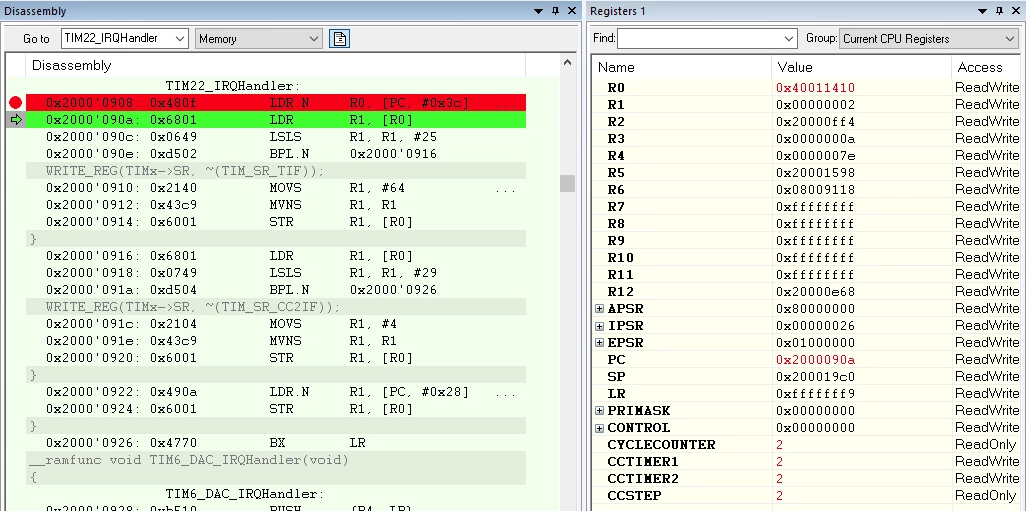Screen dimensions: 1026x511
Task: Expand the APSR register
Action: coord(599,308)
